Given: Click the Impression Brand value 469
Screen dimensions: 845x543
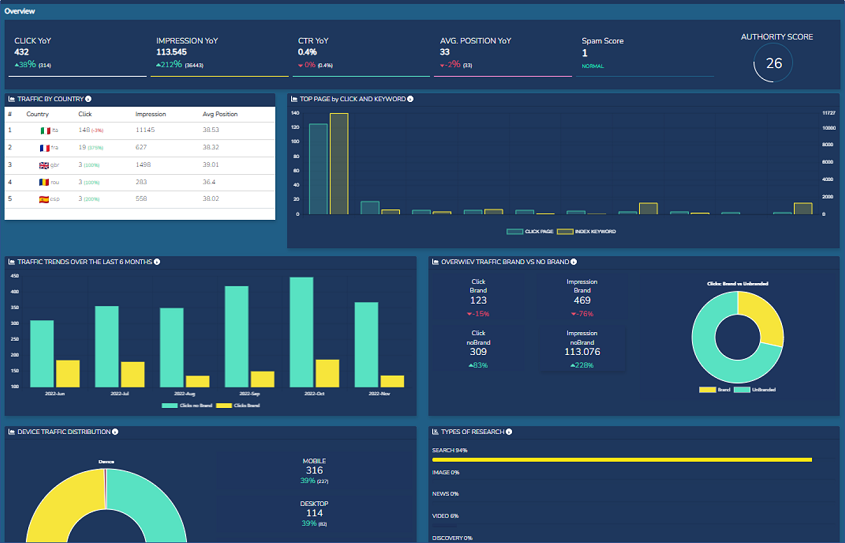Looking at the screenshot, I should (x=582, y=301).
